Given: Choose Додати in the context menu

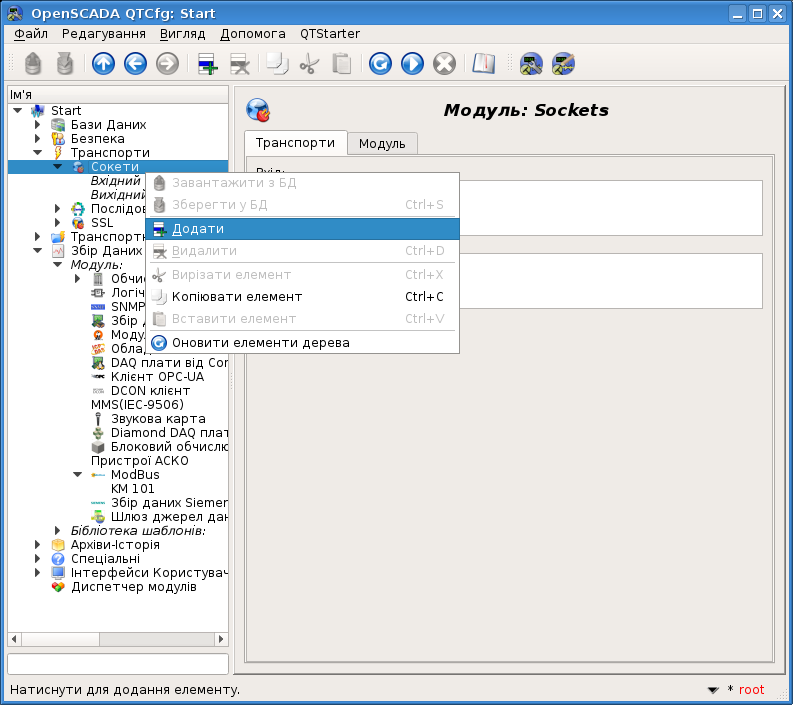Looking at the screenshot, I should [198, 229].
